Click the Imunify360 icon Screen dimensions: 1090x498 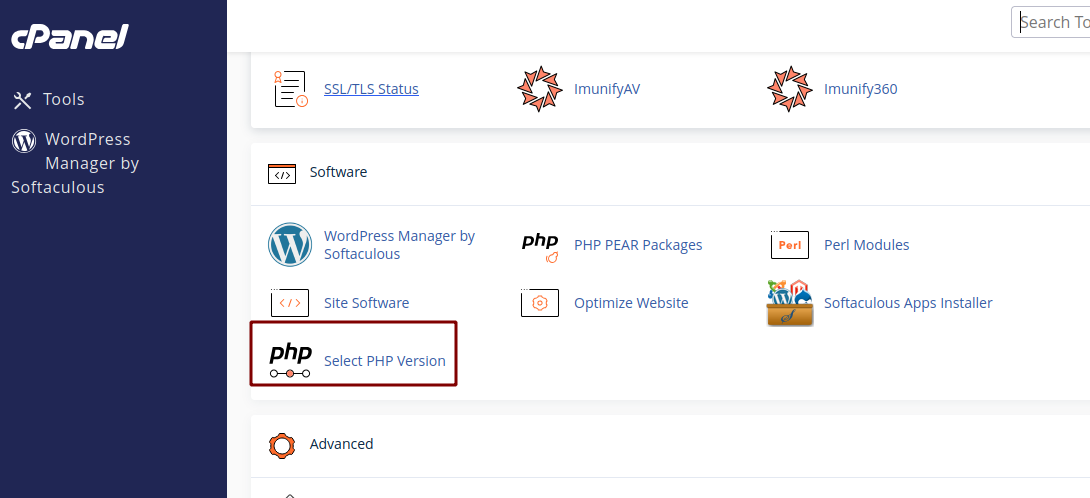pyautogui.click(x=790, y=89)
